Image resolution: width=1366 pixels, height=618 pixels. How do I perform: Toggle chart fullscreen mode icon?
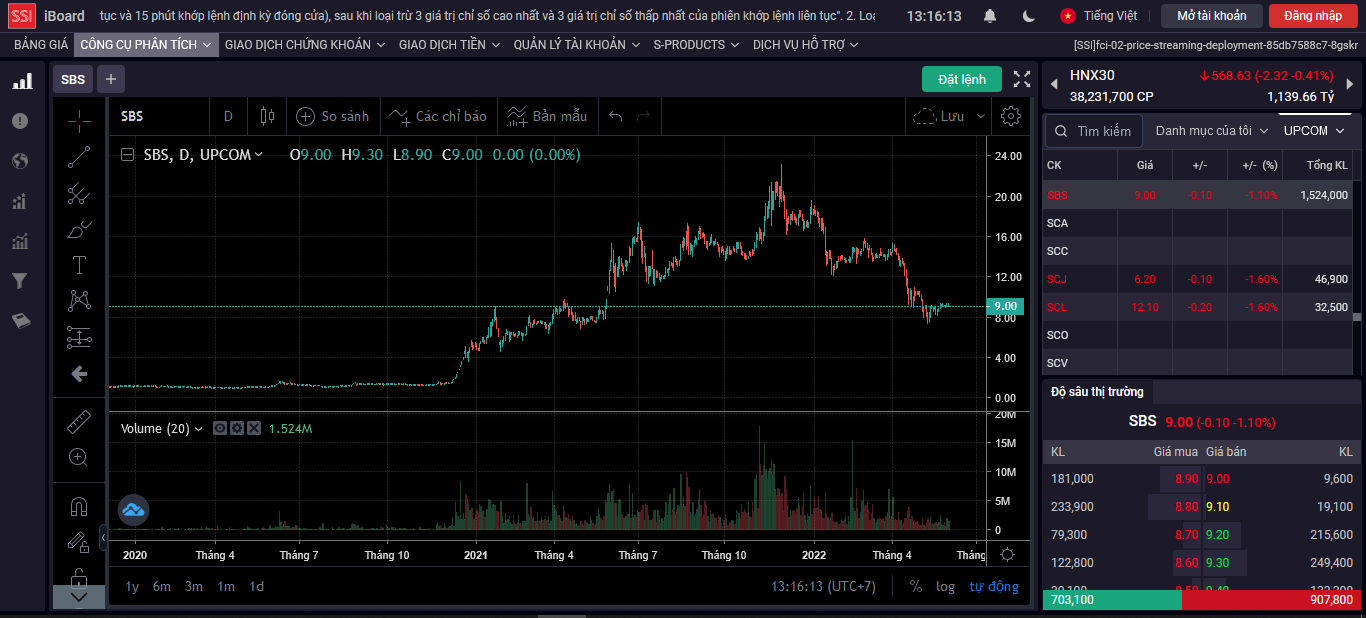point(1022,79)
